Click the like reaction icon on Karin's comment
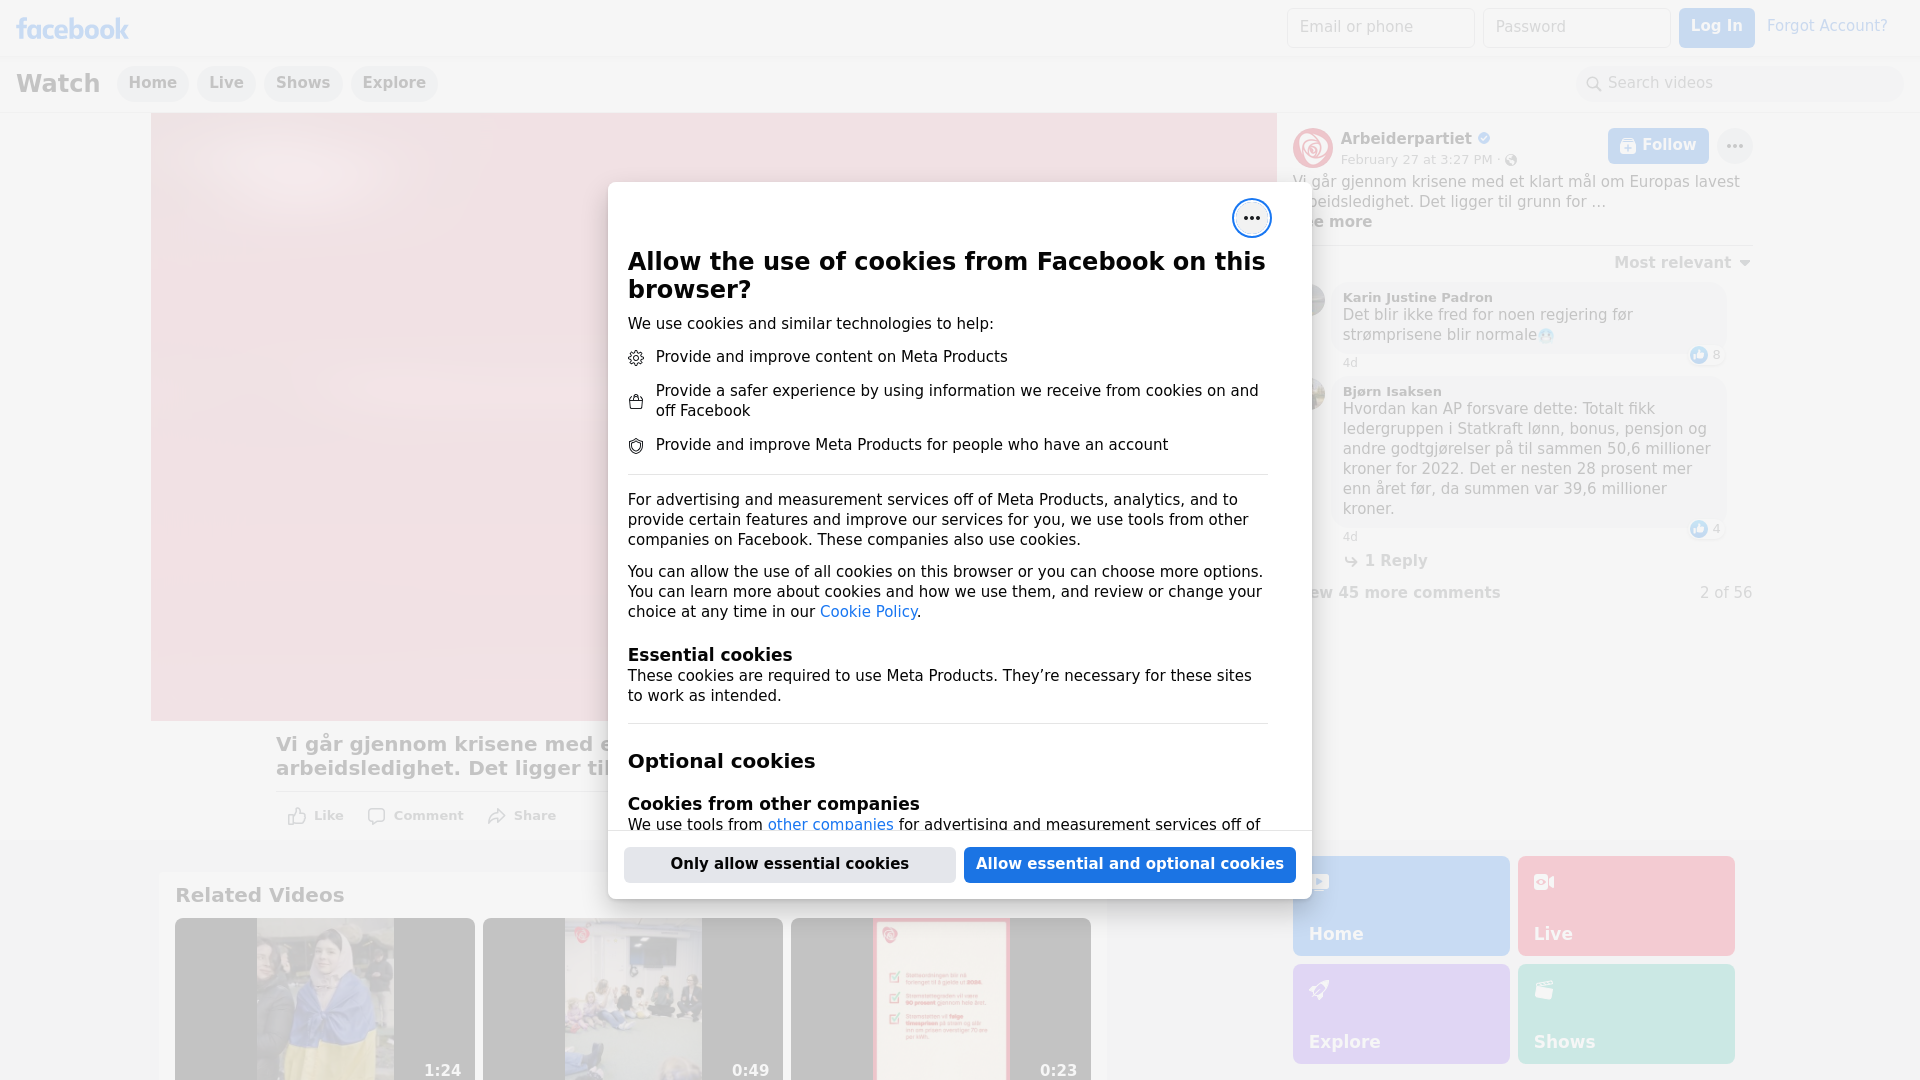This screenshot has width=1920, height=1080. pos(1698,355)
